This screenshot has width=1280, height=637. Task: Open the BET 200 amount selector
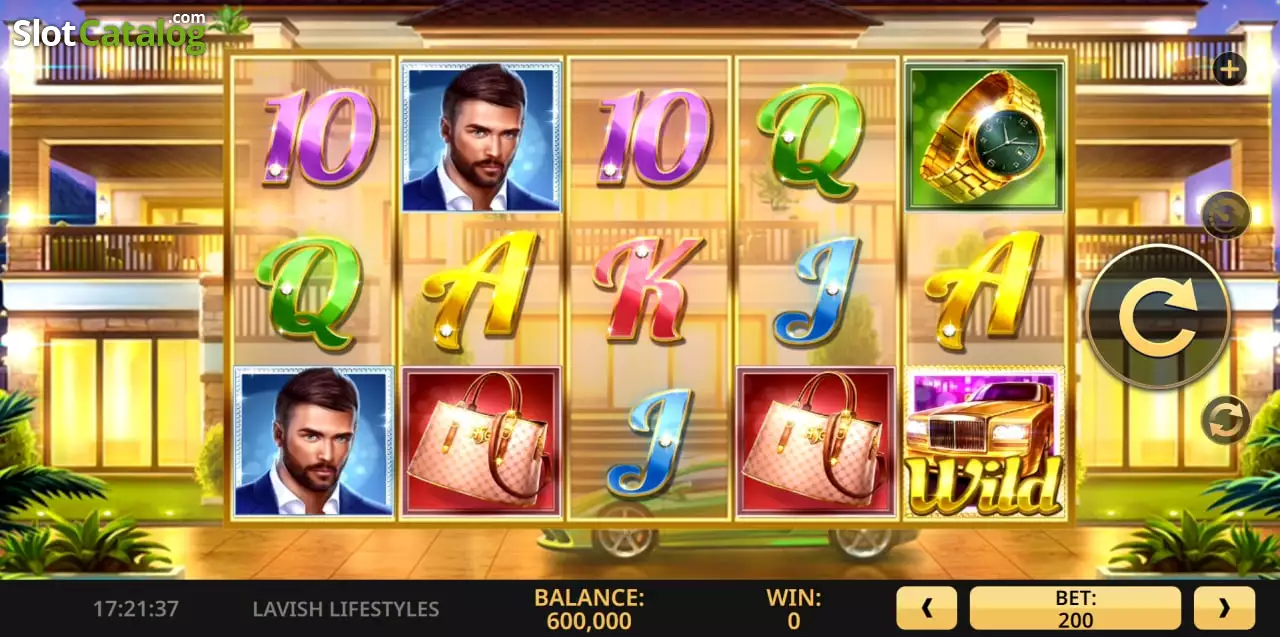1075,608
